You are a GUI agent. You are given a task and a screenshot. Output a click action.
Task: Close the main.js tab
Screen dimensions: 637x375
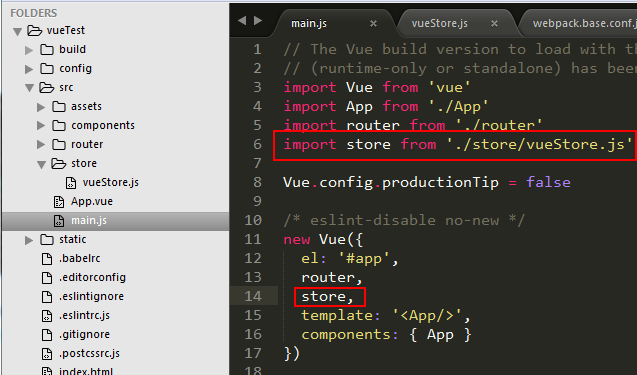(373, 24)
